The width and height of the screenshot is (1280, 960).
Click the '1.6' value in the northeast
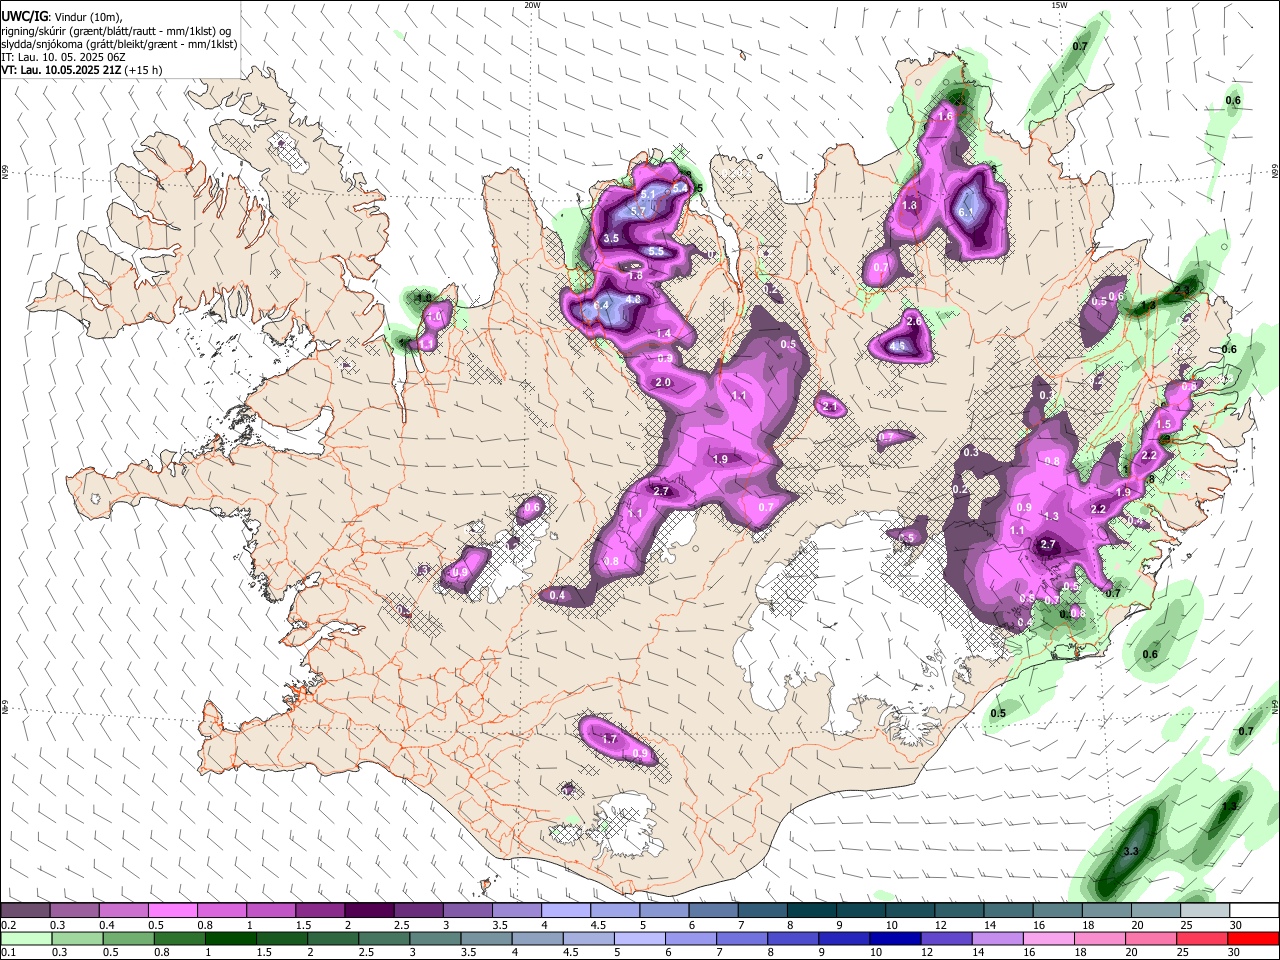pos(945,116)
